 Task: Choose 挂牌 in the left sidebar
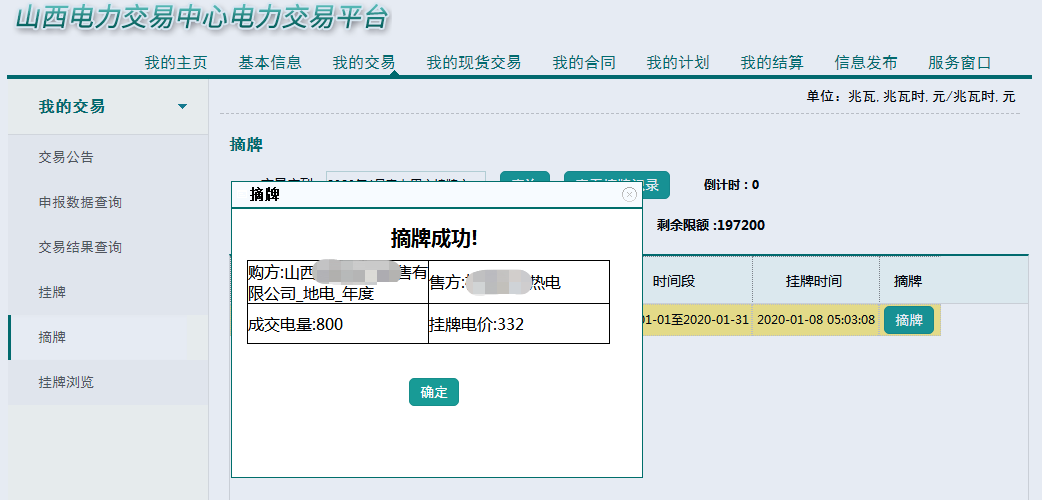click(52, 292)
